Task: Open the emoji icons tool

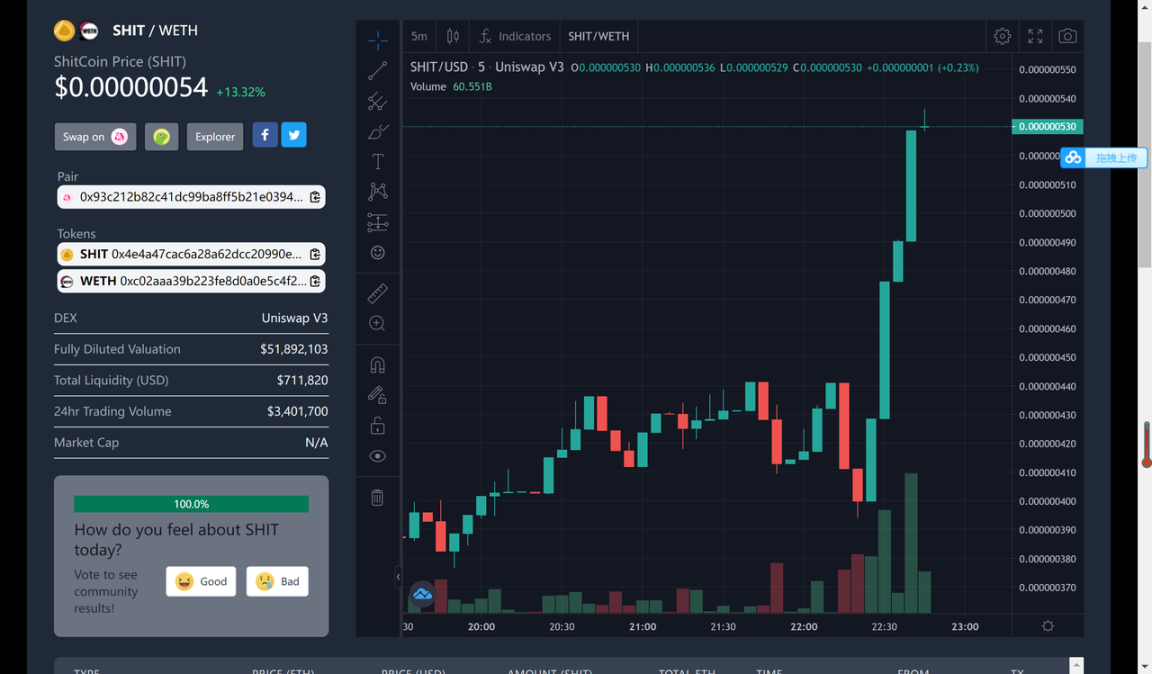Action: click(378, 253)
